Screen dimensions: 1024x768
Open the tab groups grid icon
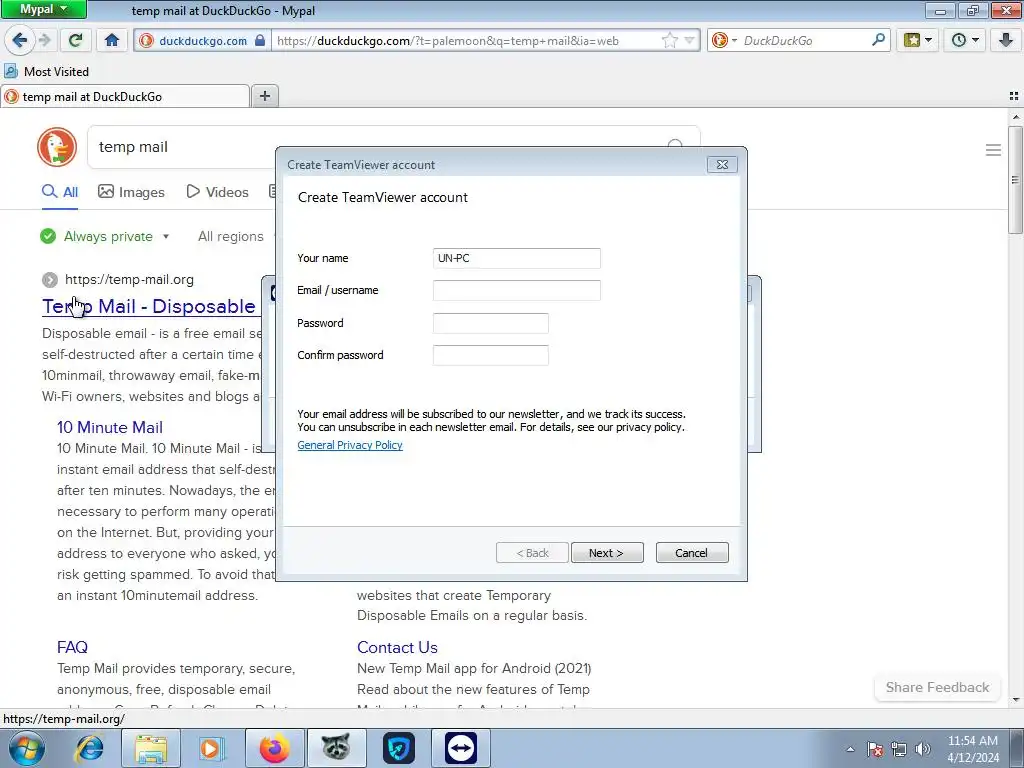tap(1014, 96)
